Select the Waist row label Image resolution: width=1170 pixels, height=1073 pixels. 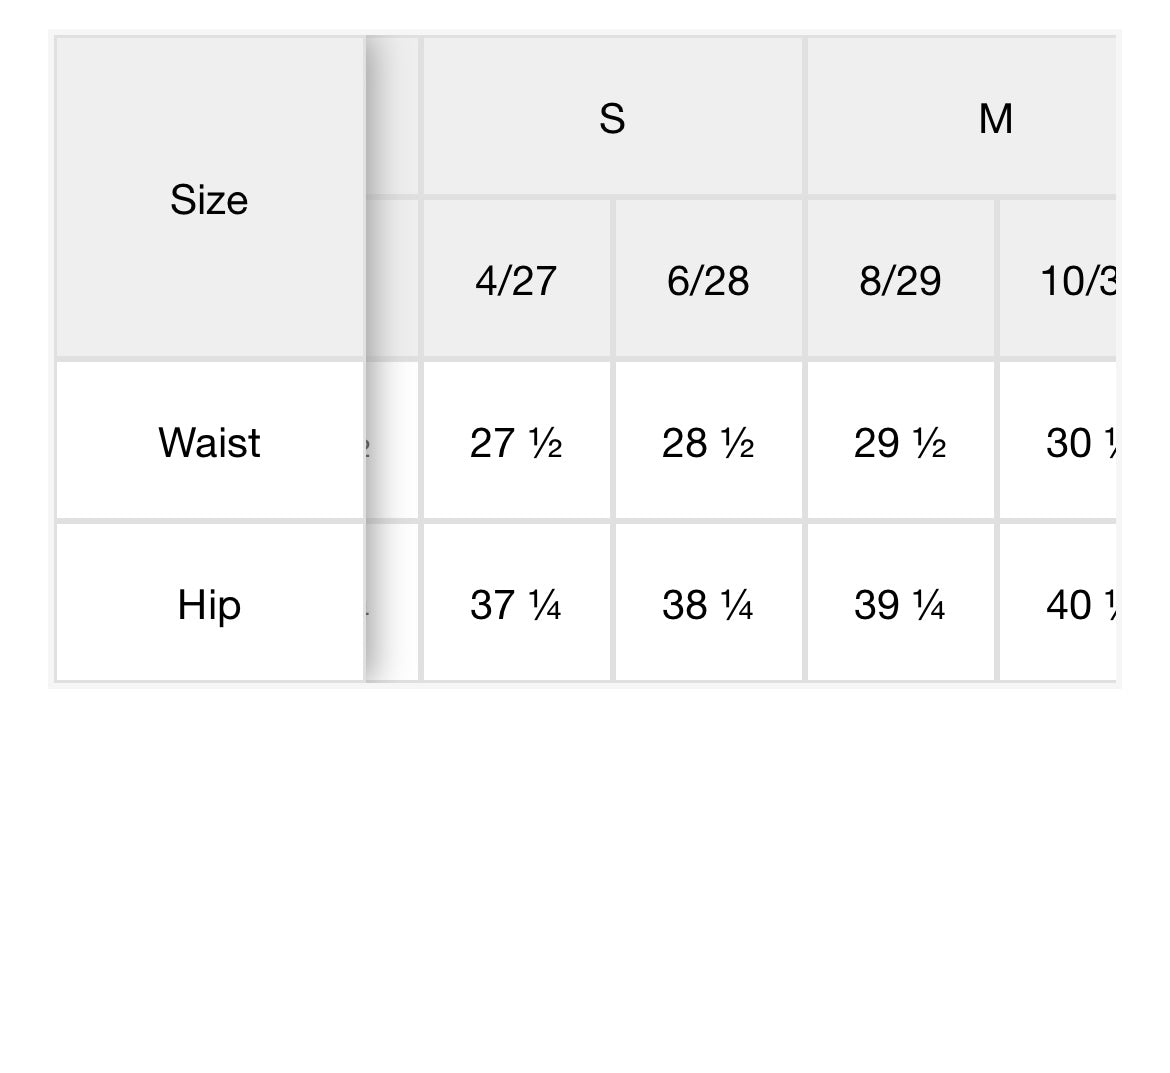click(x=209, y=442)
